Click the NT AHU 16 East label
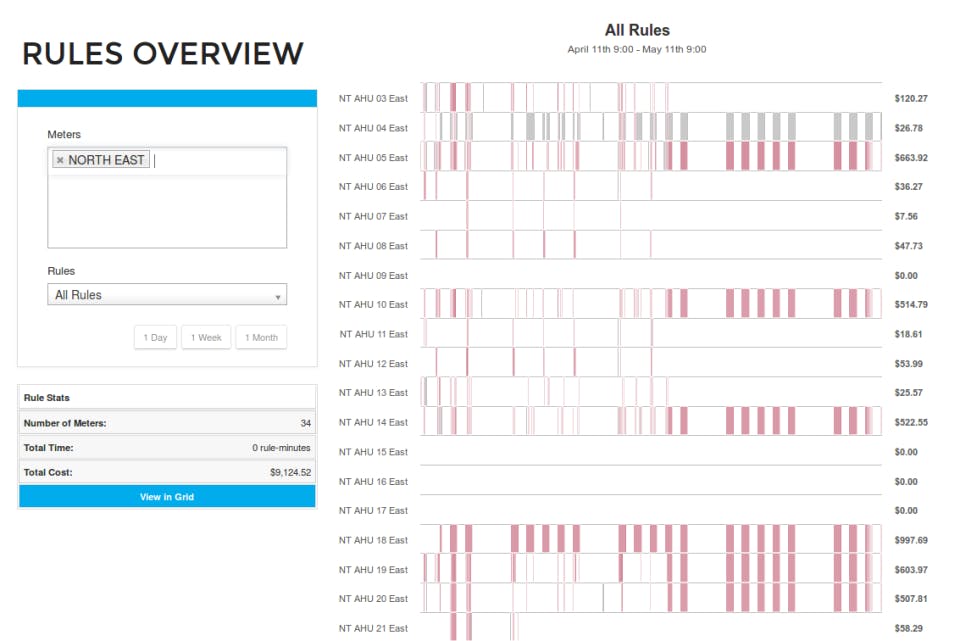Image resolution: width=960 pixels, height=641 pixels. point(373,482)
